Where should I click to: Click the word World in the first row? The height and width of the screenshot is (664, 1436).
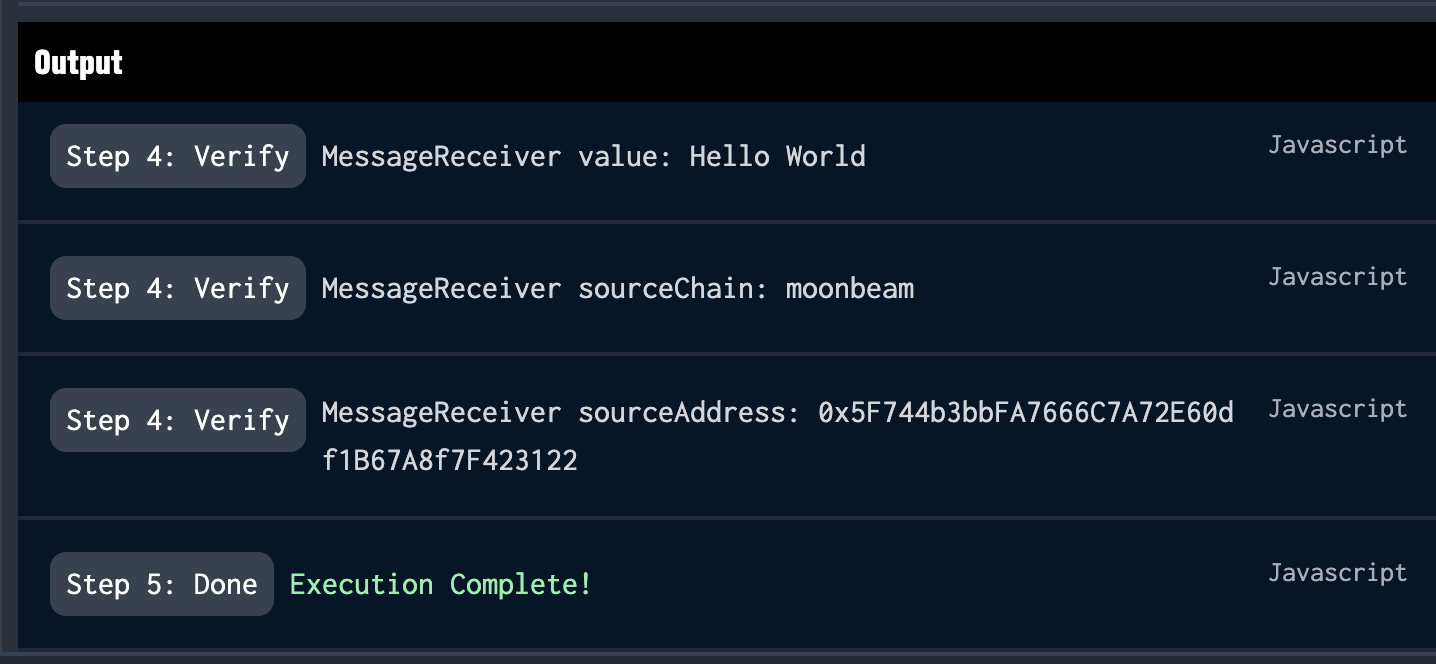825,156
